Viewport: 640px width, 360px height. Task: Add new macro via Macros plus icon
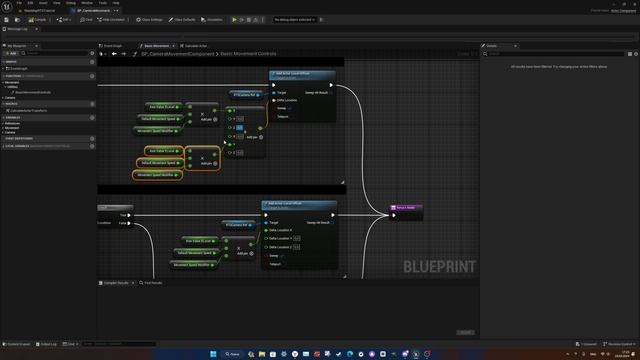pos(92,104)
